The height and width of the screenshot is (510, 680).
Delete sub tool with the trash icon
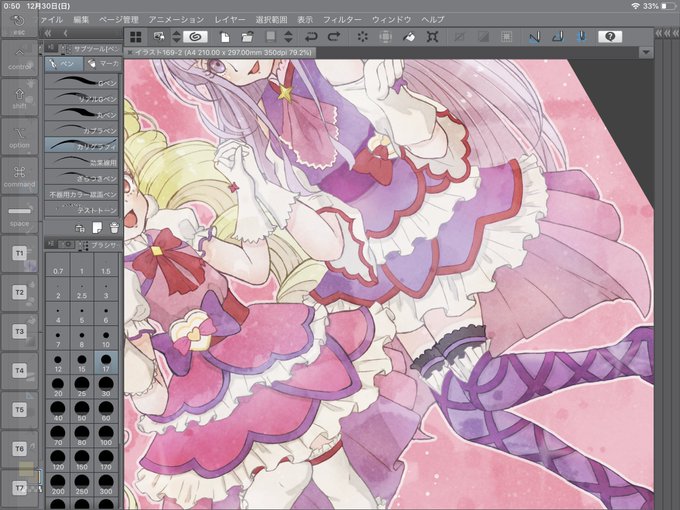click(x=114, y=228)
